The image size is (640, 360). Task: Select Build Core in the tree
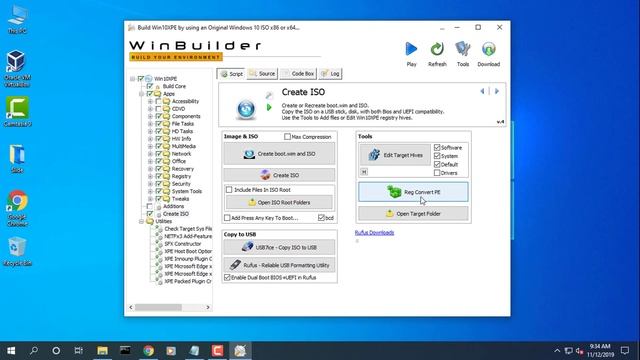[174, 87]
